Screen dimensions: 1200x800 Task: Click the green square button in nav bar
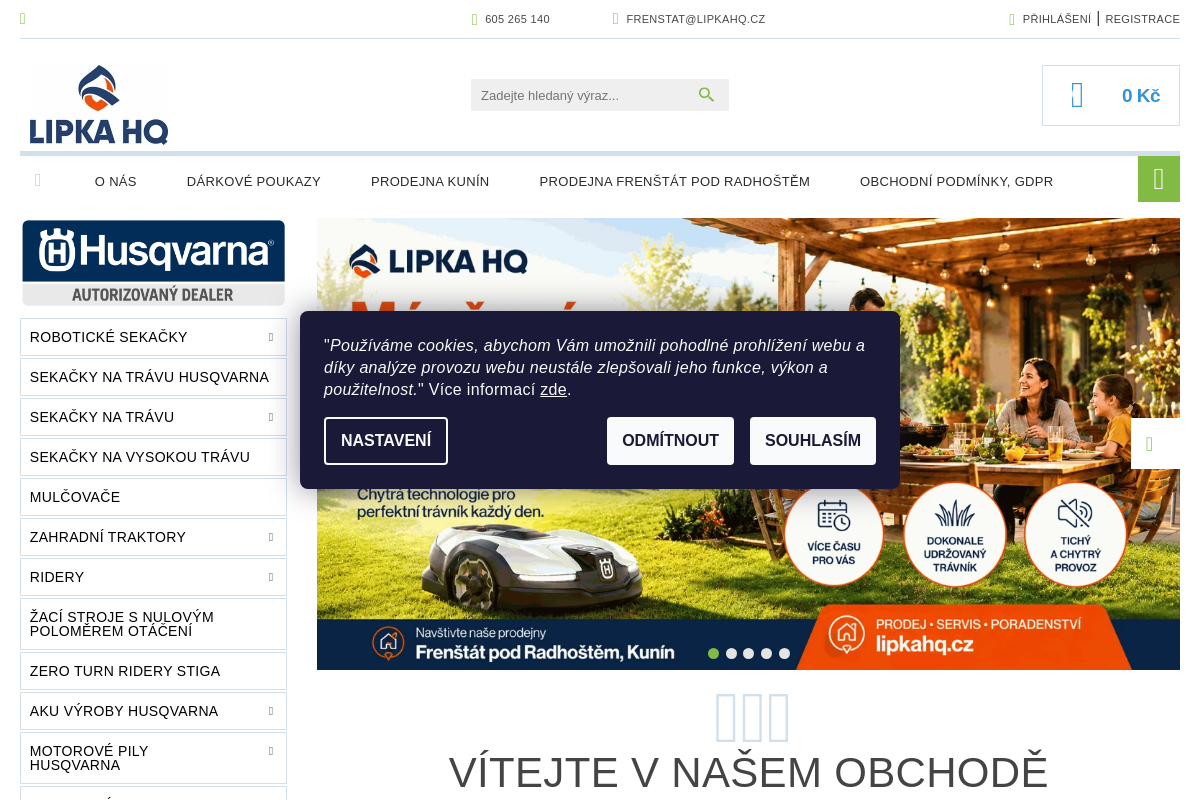tap(1159, 179)
